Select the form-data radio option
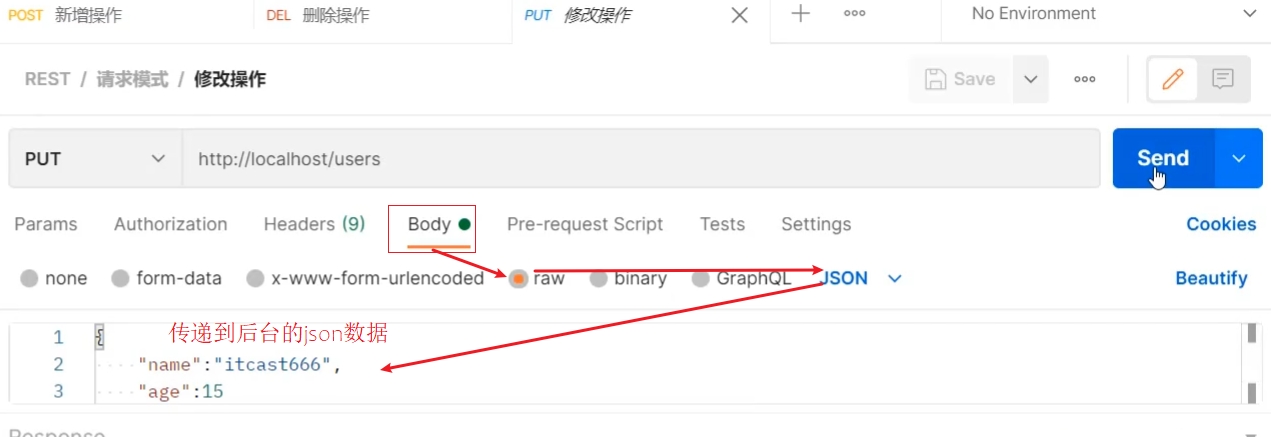 (121, 279)
